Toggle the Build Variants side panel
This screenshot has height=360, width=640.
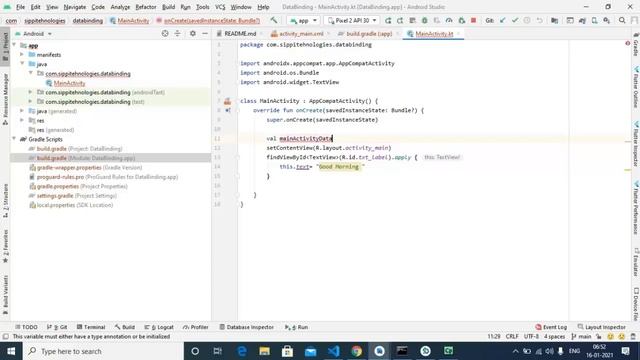click(x=5, y=295)
